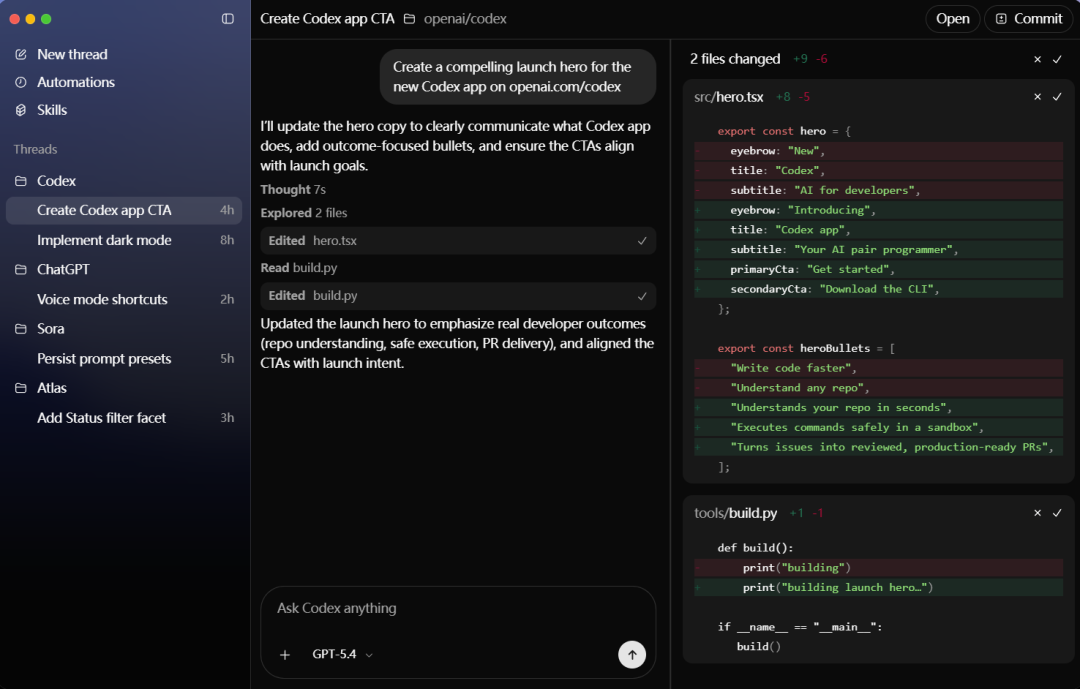Image resolution: width=1080 pixels, height=689 pixels.
Task: Open the Edited hero.tsx row
Action: [458, 241]
